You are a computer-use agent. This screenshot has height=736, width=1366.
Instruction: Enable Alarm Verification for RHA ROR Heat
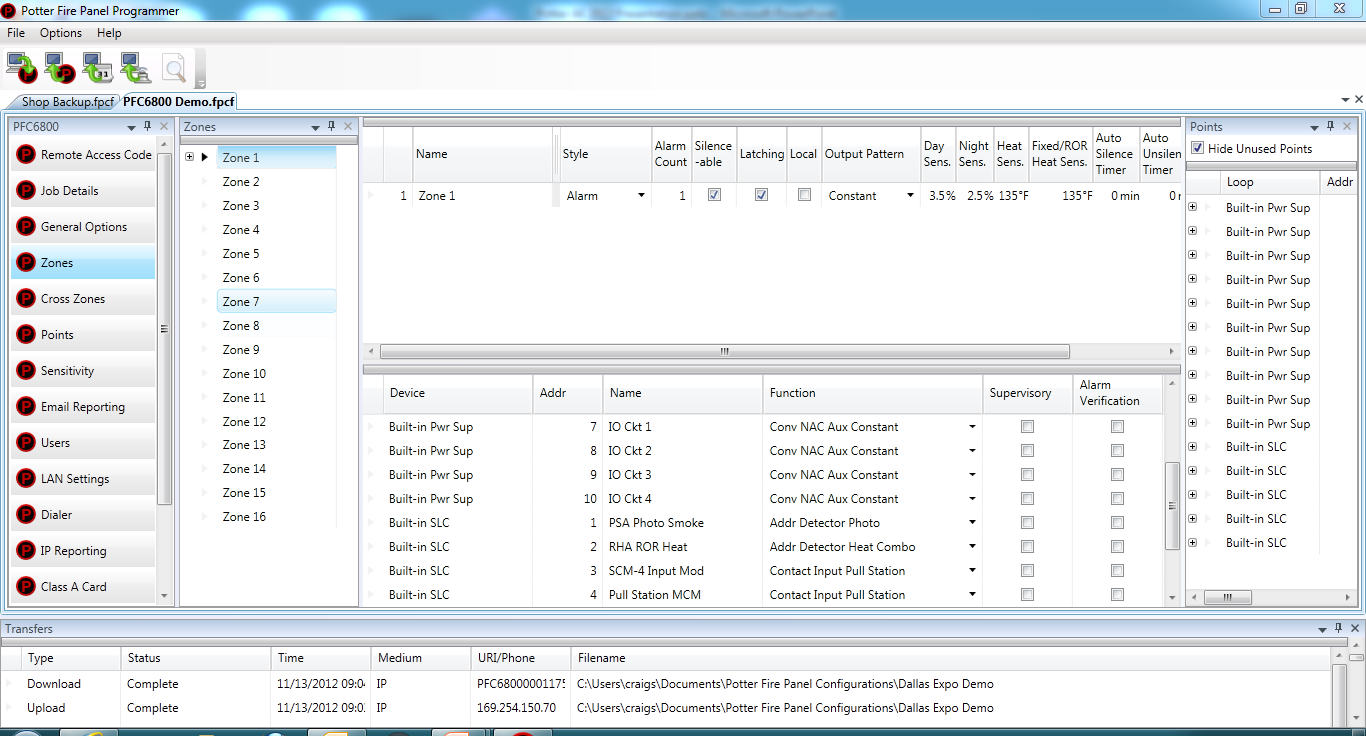(1117, 547)
